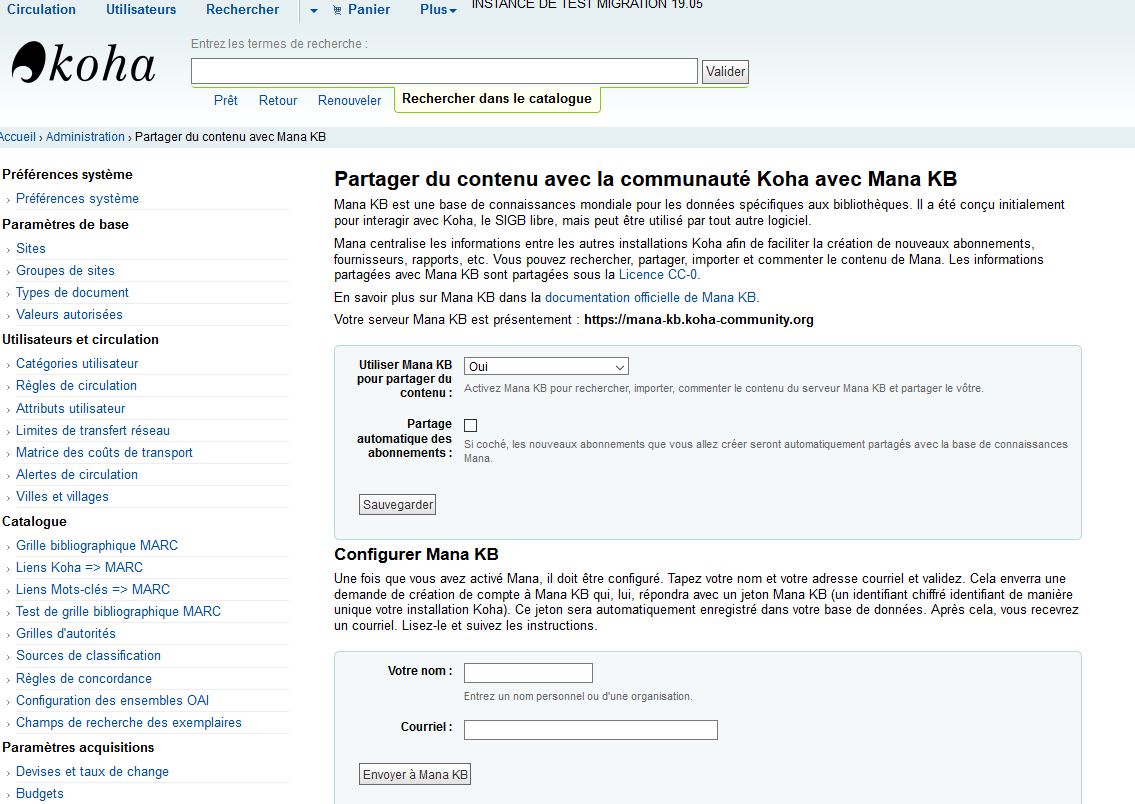
Task: Focus the Votre nom input field
Action: pyautogui.click(x=528, y=673)
